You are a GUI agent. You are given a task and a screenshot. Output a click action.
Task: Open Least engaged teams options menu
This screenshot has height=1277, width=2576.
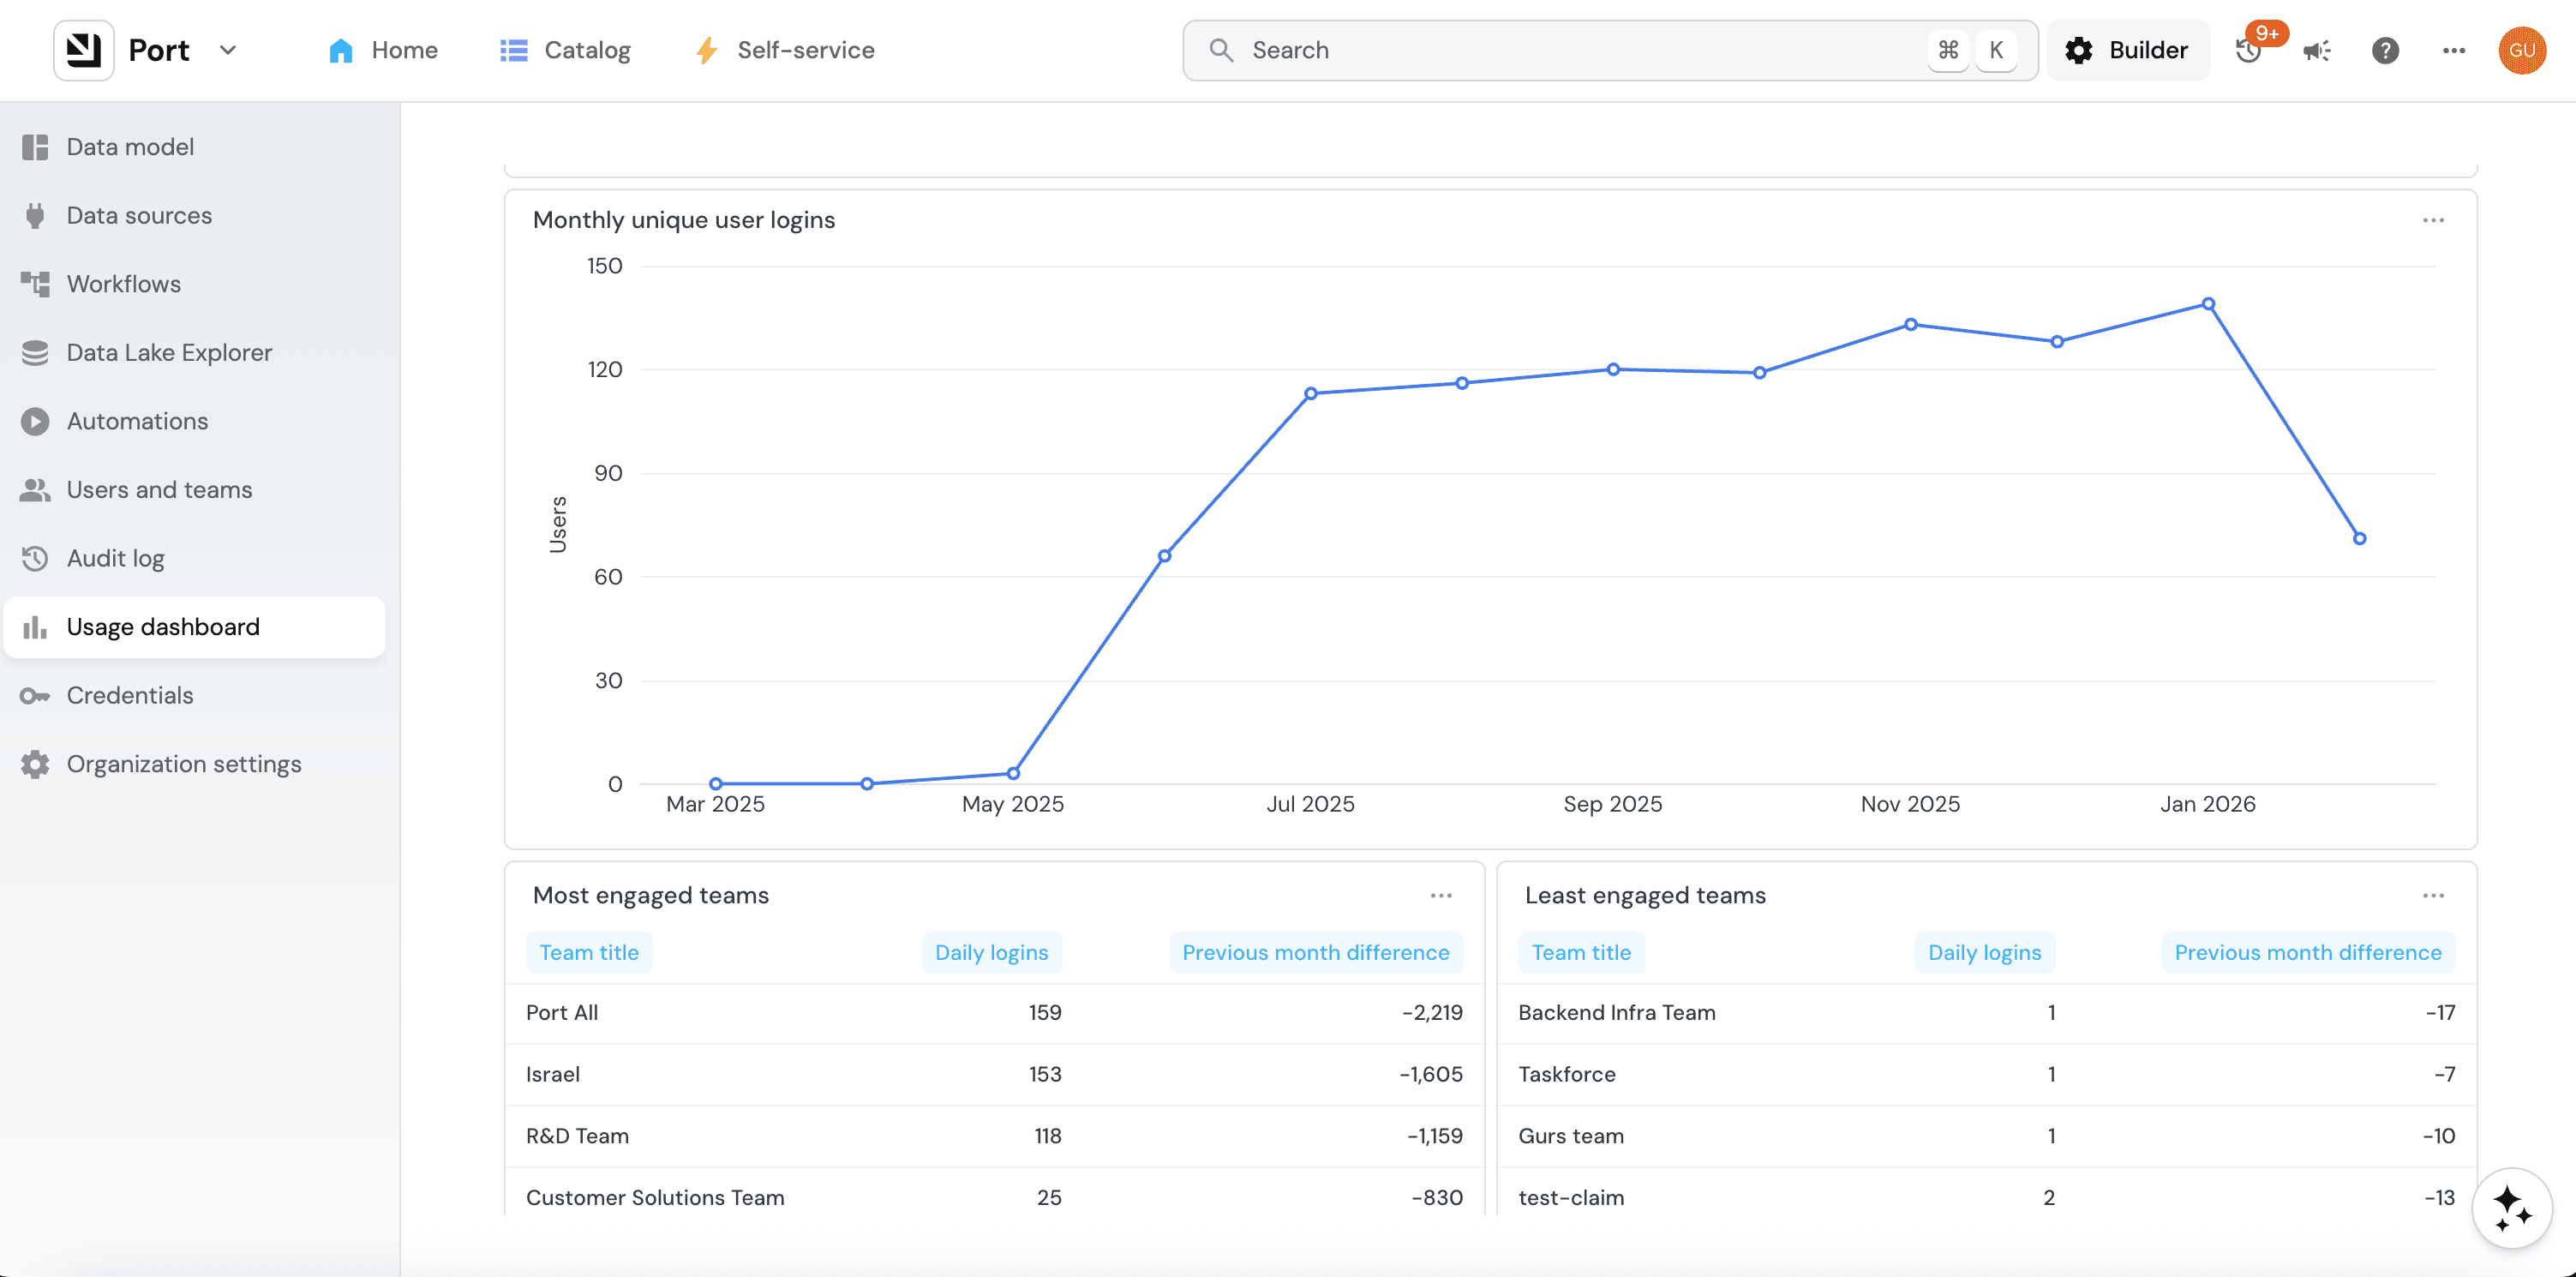coord(2433,895)
